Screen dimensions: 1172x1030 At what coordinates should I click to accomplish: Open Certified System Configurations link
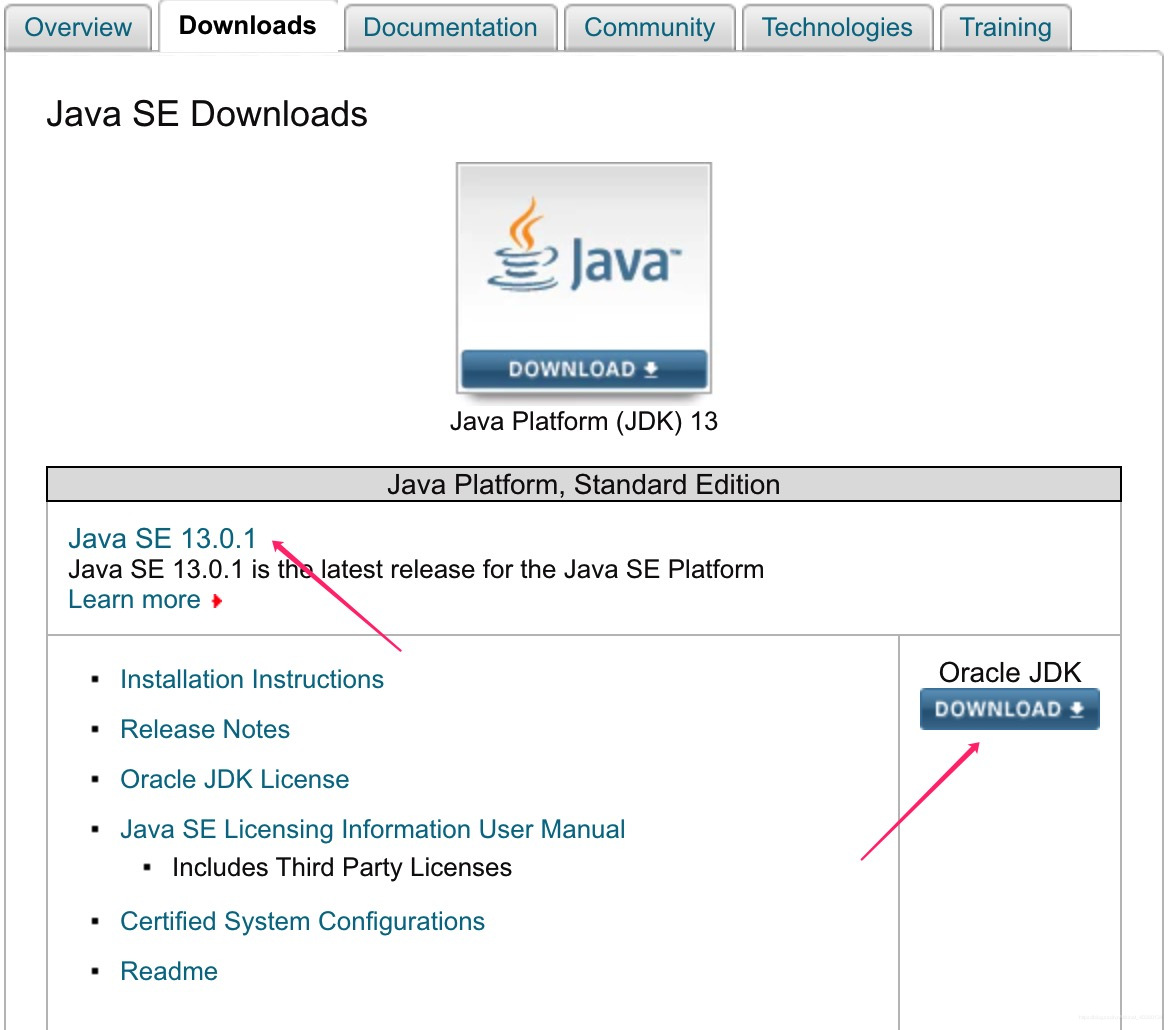(302, 921)
